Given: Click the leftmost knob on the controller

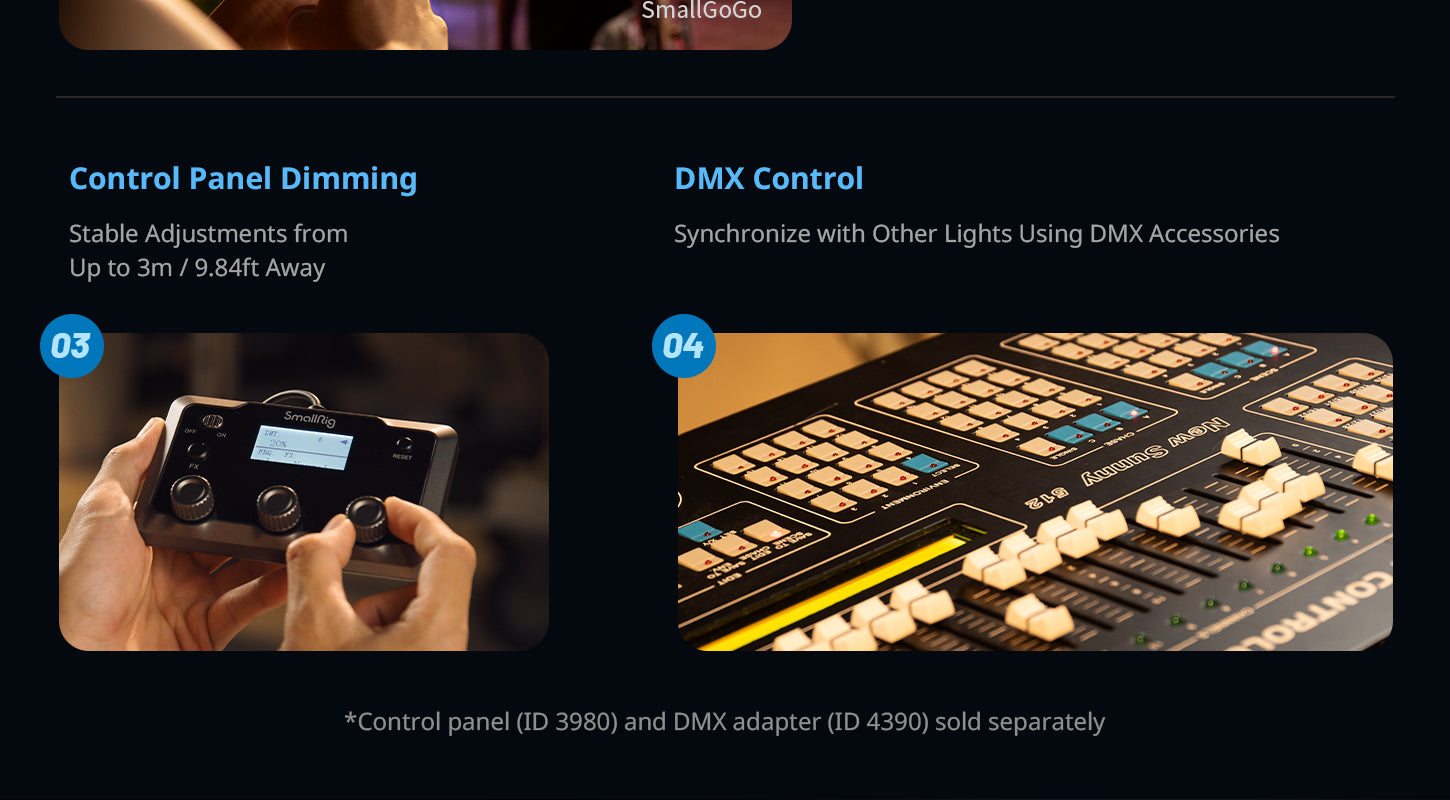Looking at the screenshot, I should tap(191, 497).
